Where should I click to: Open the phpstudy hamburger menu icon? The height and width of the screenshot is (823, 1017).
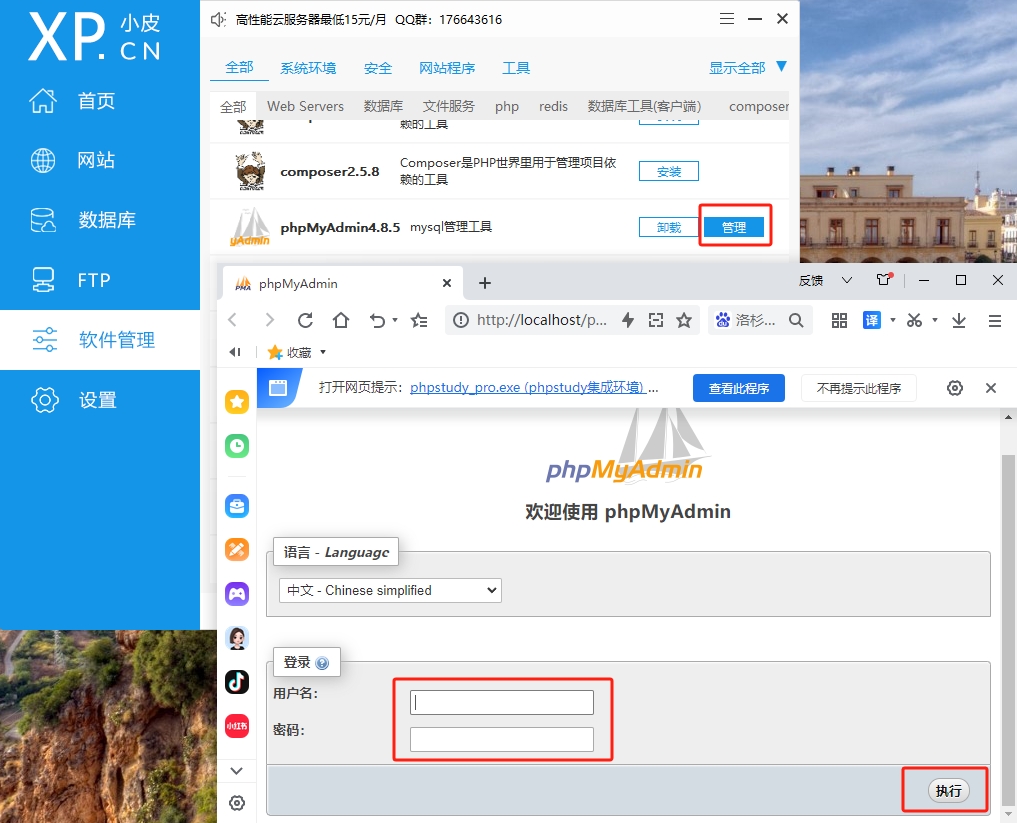pos(727,19)
